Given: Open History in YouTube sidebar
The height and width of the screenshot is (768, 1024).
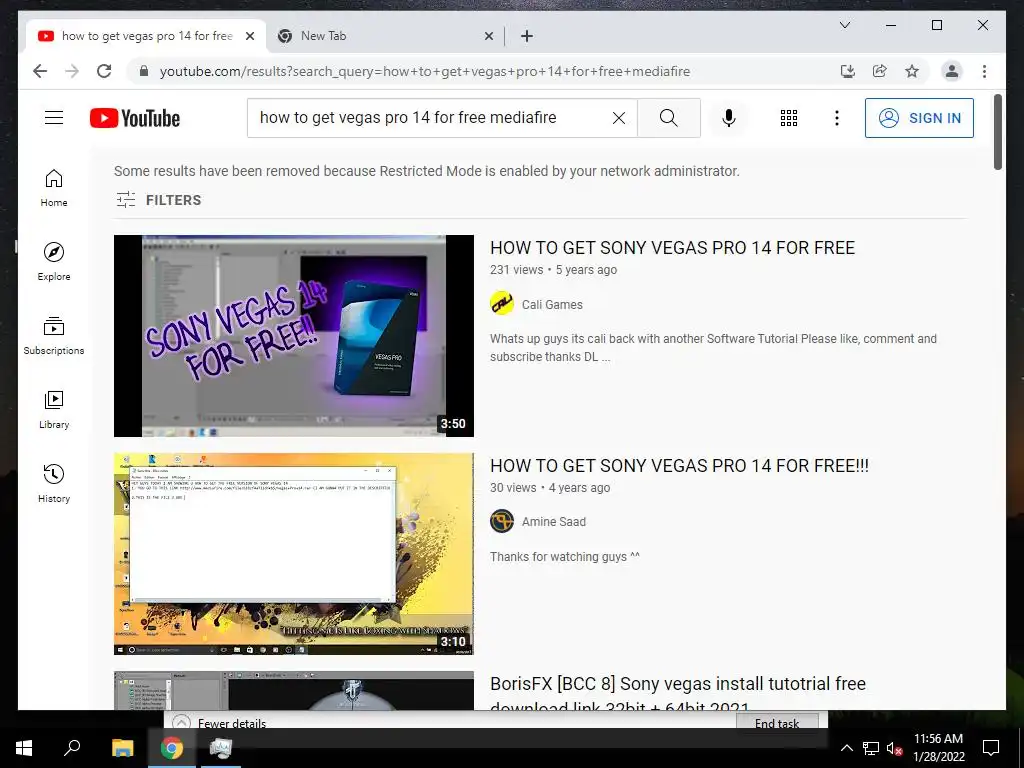Looking at the screenshot, I should tap(54, 483).
